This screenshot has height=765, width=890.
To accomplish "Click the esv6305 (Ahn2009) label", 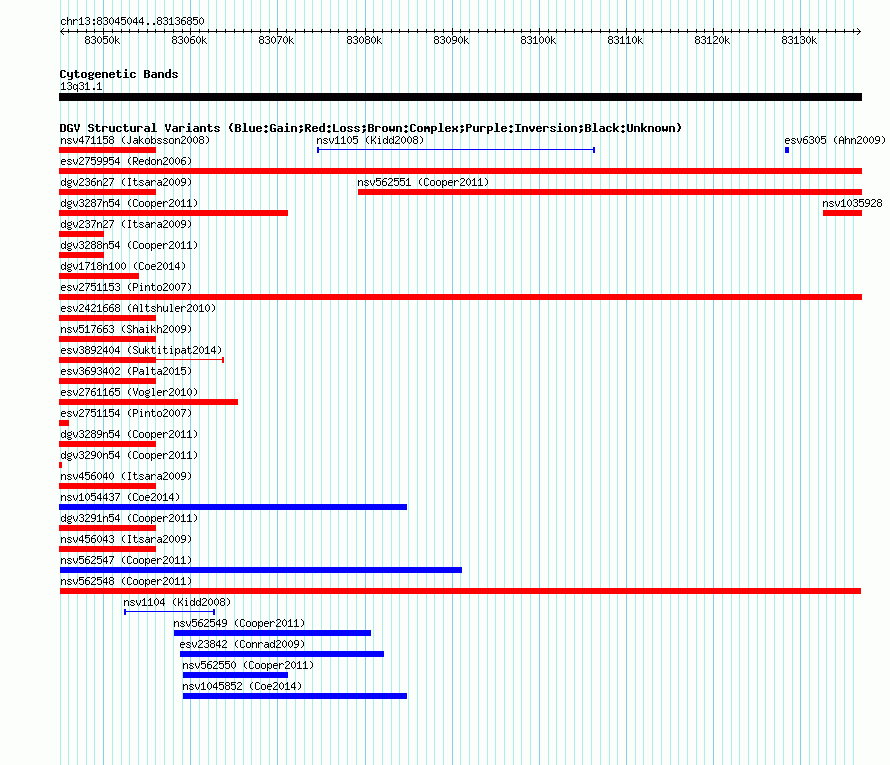I will [835, 140].
